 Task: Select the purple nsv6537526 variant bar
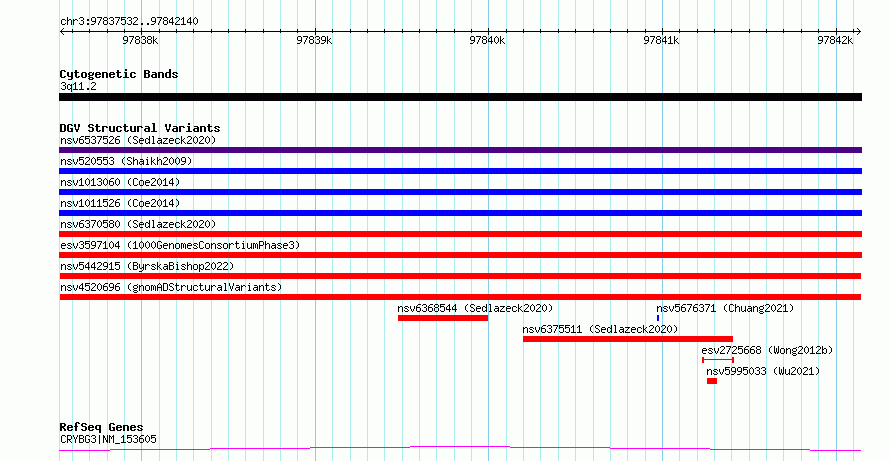click(x=460, y=150)
